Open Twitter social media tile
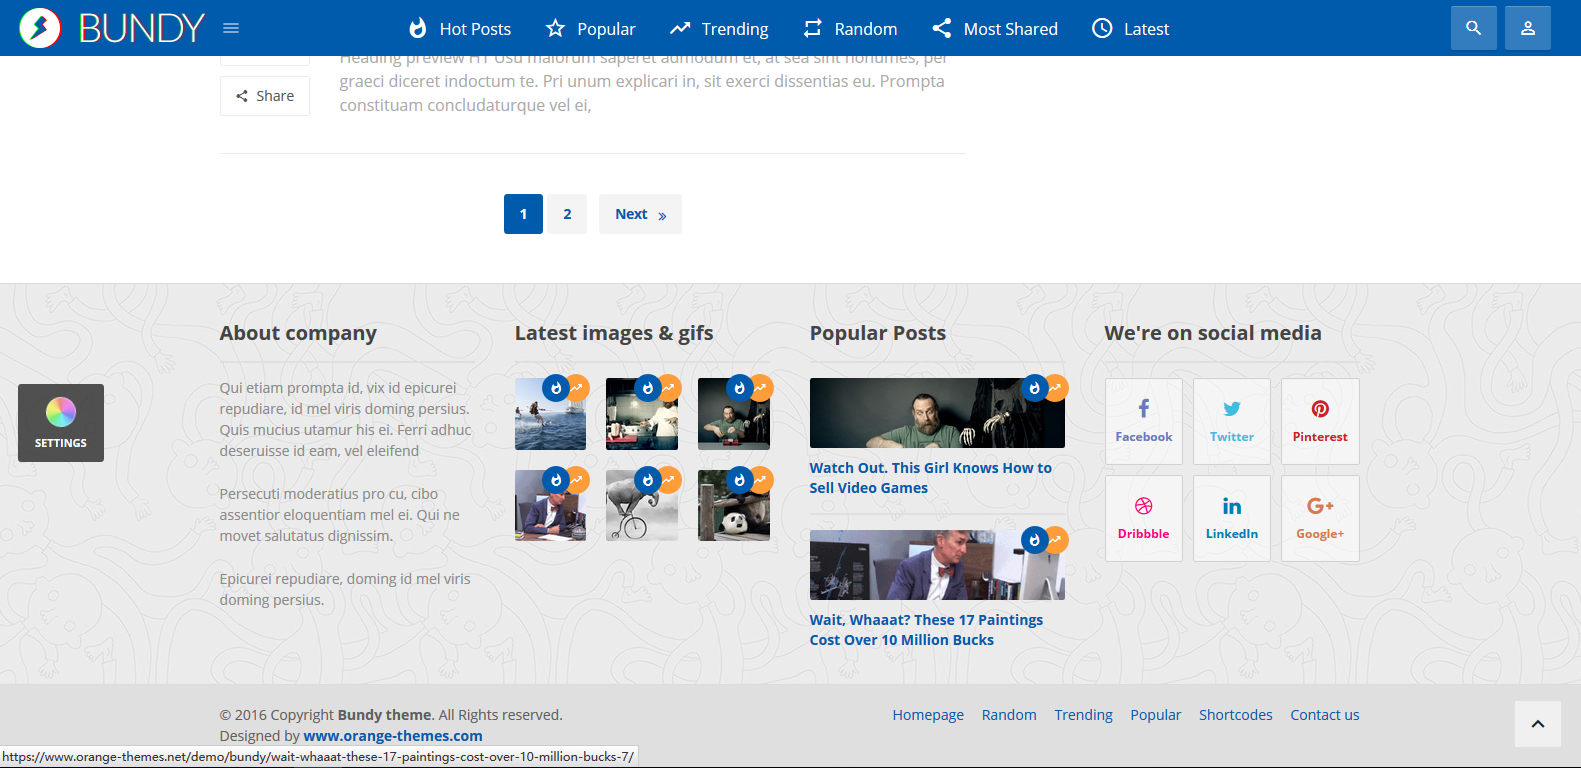The image size is (1581, 768). coord(1231,421)
